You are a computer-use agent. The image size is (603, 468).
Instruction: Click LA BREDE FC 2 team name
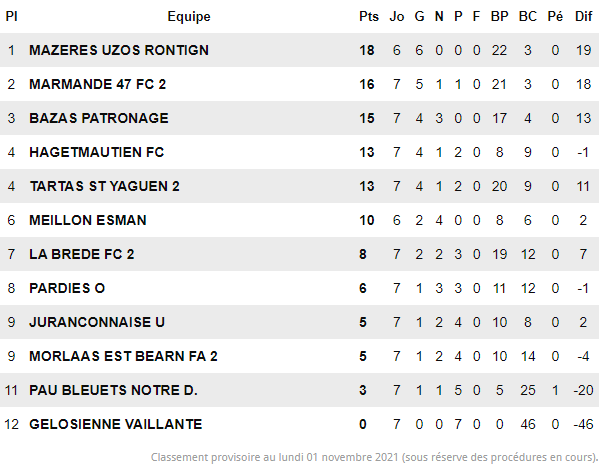(x=82, y=254)
